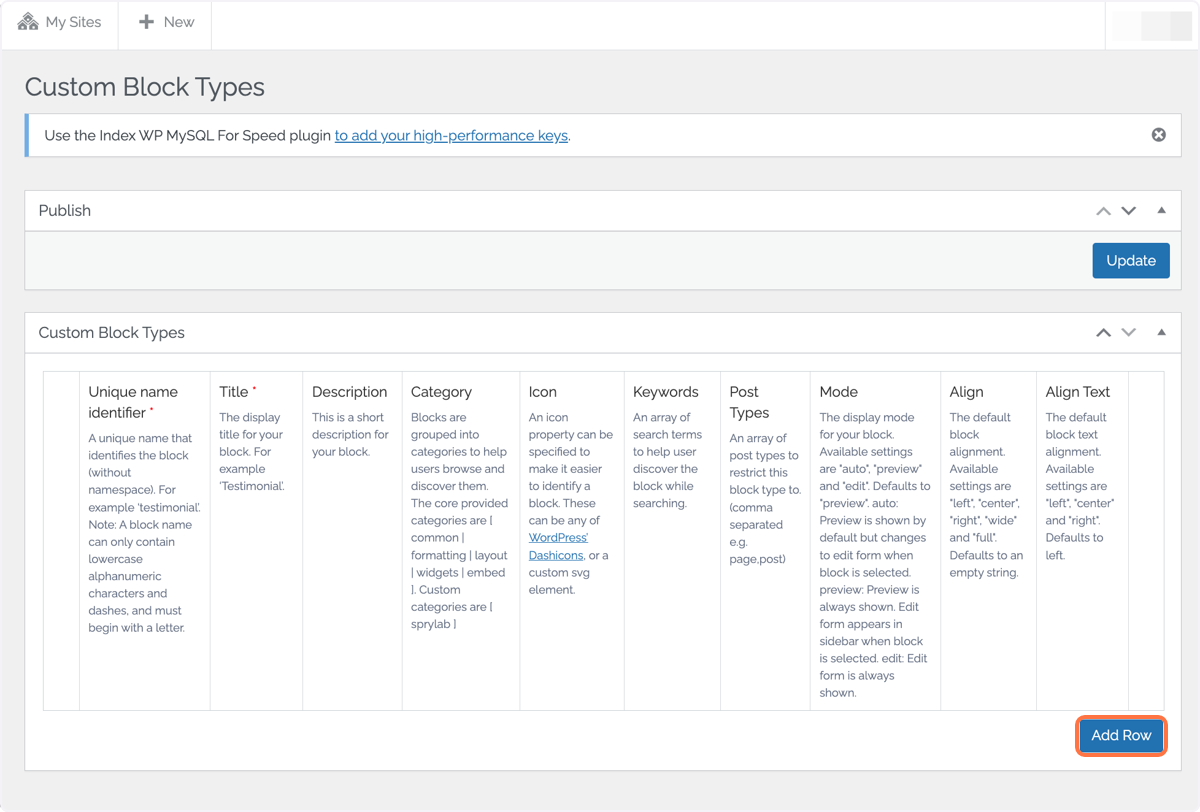Click the 'Custom Block Types' page title
Viewport: 1200px width, 812px height.
click(x=145, y=87)
